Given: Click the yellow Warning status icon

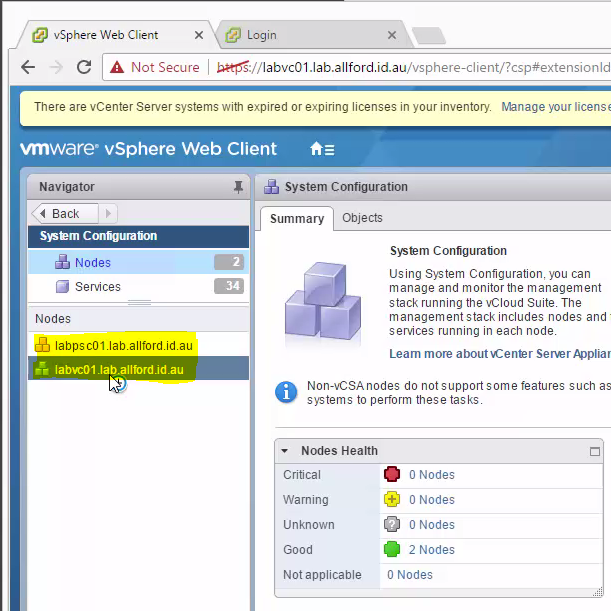Looking at the screenshot, I should [x=392, y=499].
